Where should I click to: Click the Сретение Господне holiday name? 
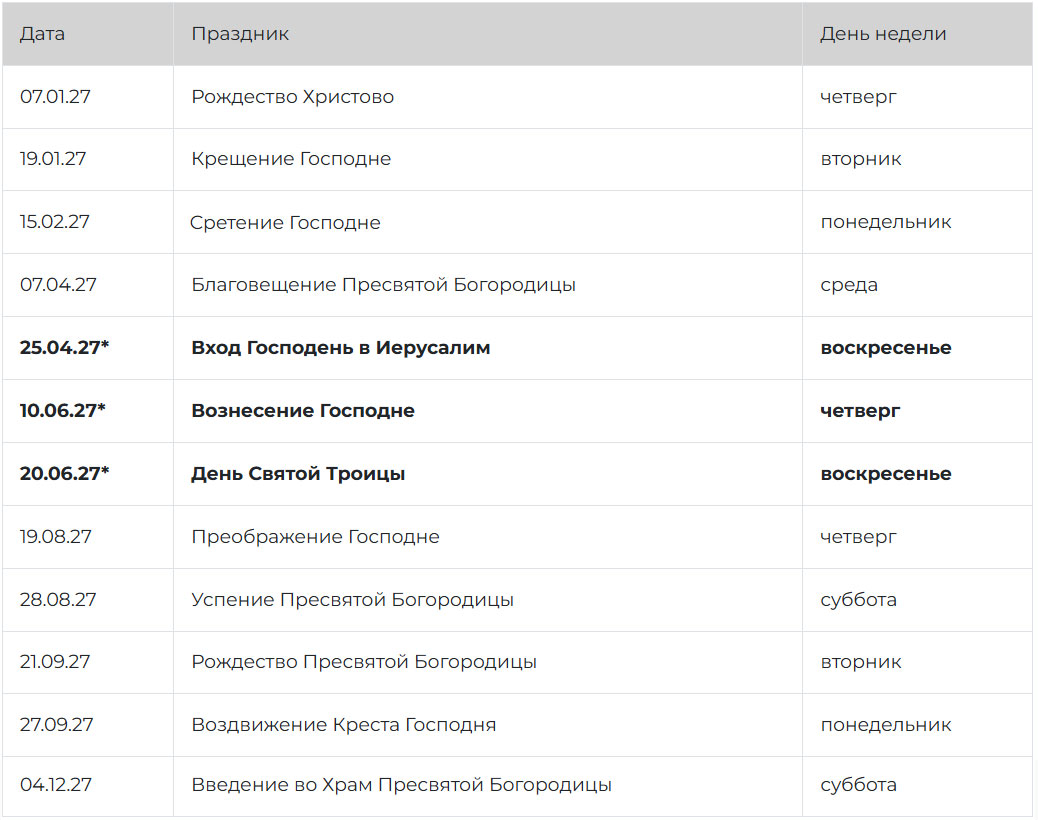pos(285,222)
